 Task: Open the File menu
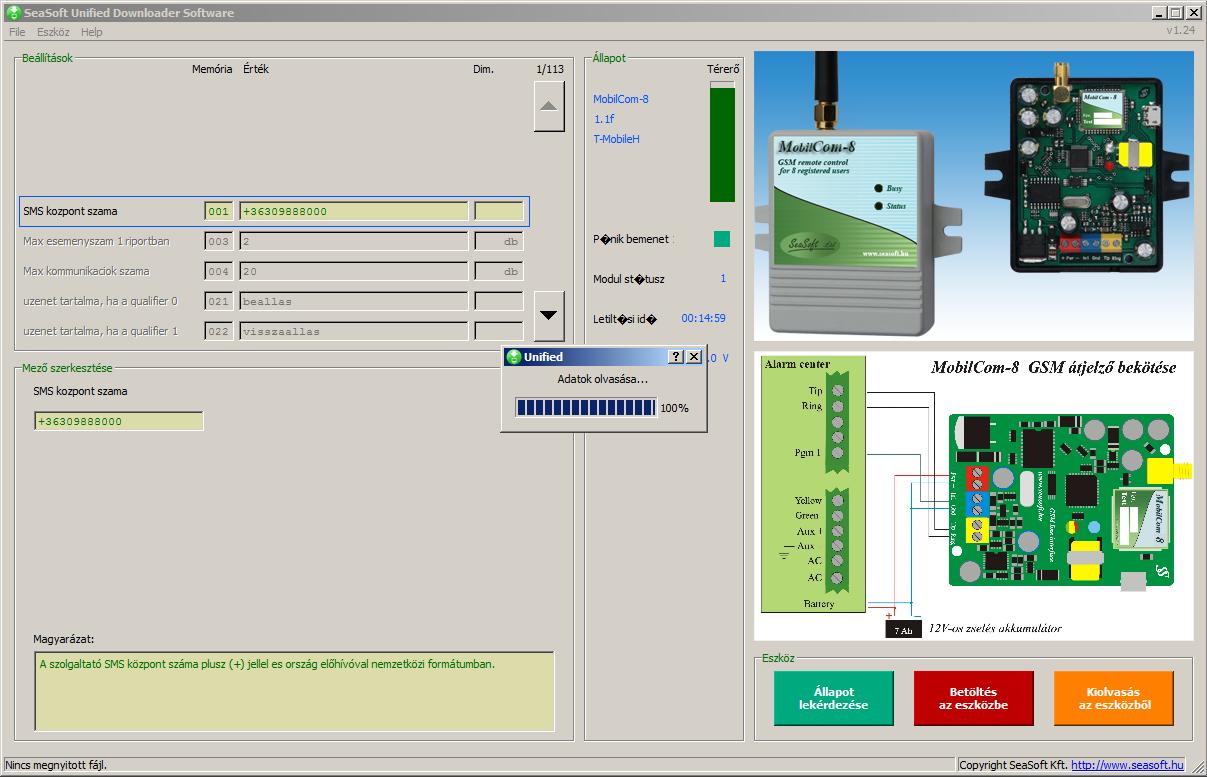[x=17, y=32]
